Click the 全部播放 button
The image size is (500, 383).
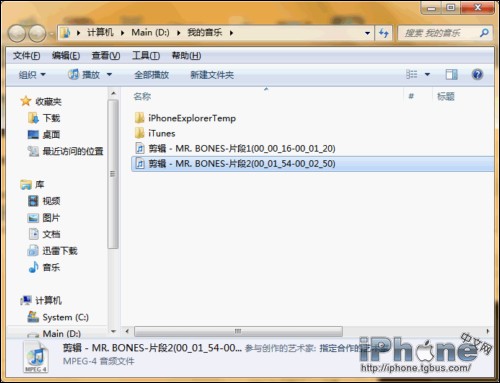(x=152, y=75)
